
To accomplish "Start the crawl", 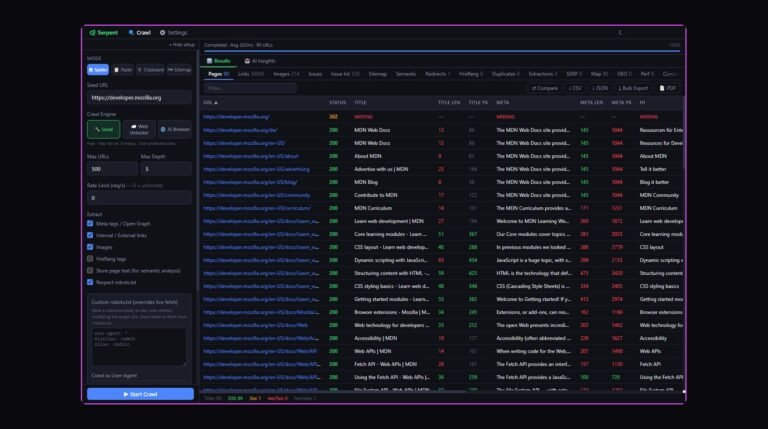I will pyautogui.click(x=140, y=394).
